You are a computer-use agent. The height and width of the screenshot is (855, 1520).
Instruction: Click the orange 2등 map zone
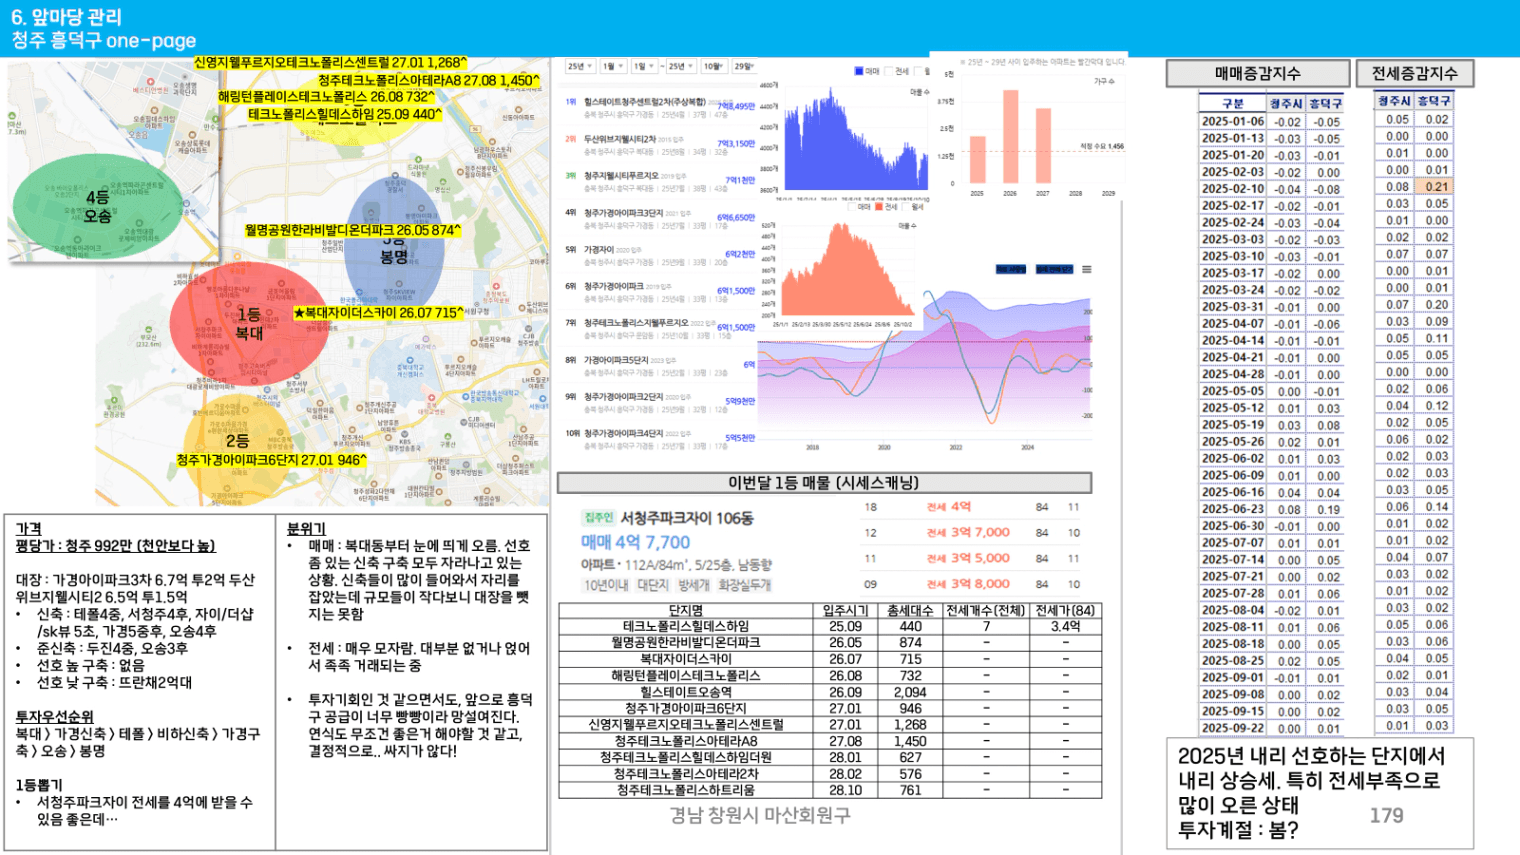pyautogui.click(x=237, y=441)
